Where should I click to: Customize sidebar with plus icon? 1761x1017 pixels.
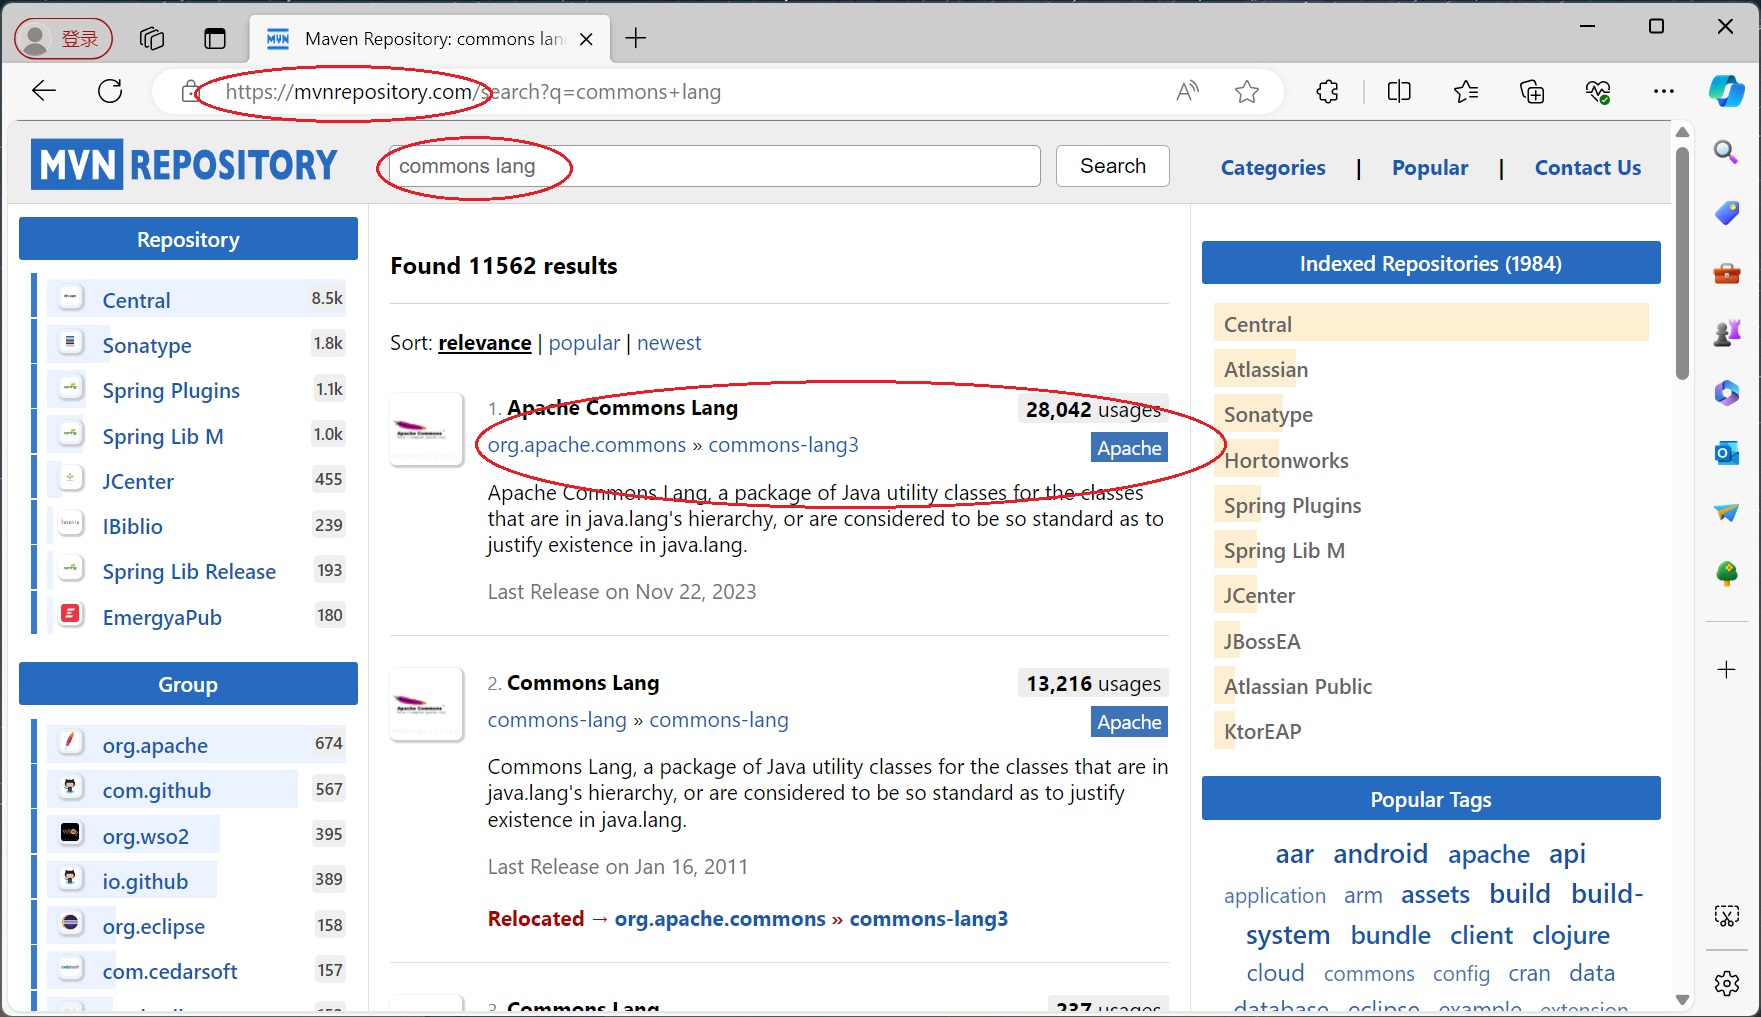[1726, 669]
